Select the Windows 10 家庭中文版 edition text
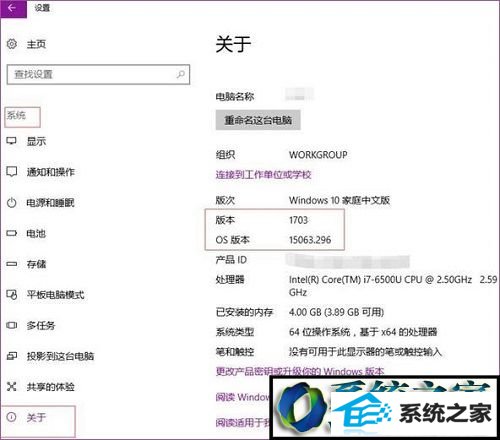This screenshot has height=440, width=500. [339, 200]
